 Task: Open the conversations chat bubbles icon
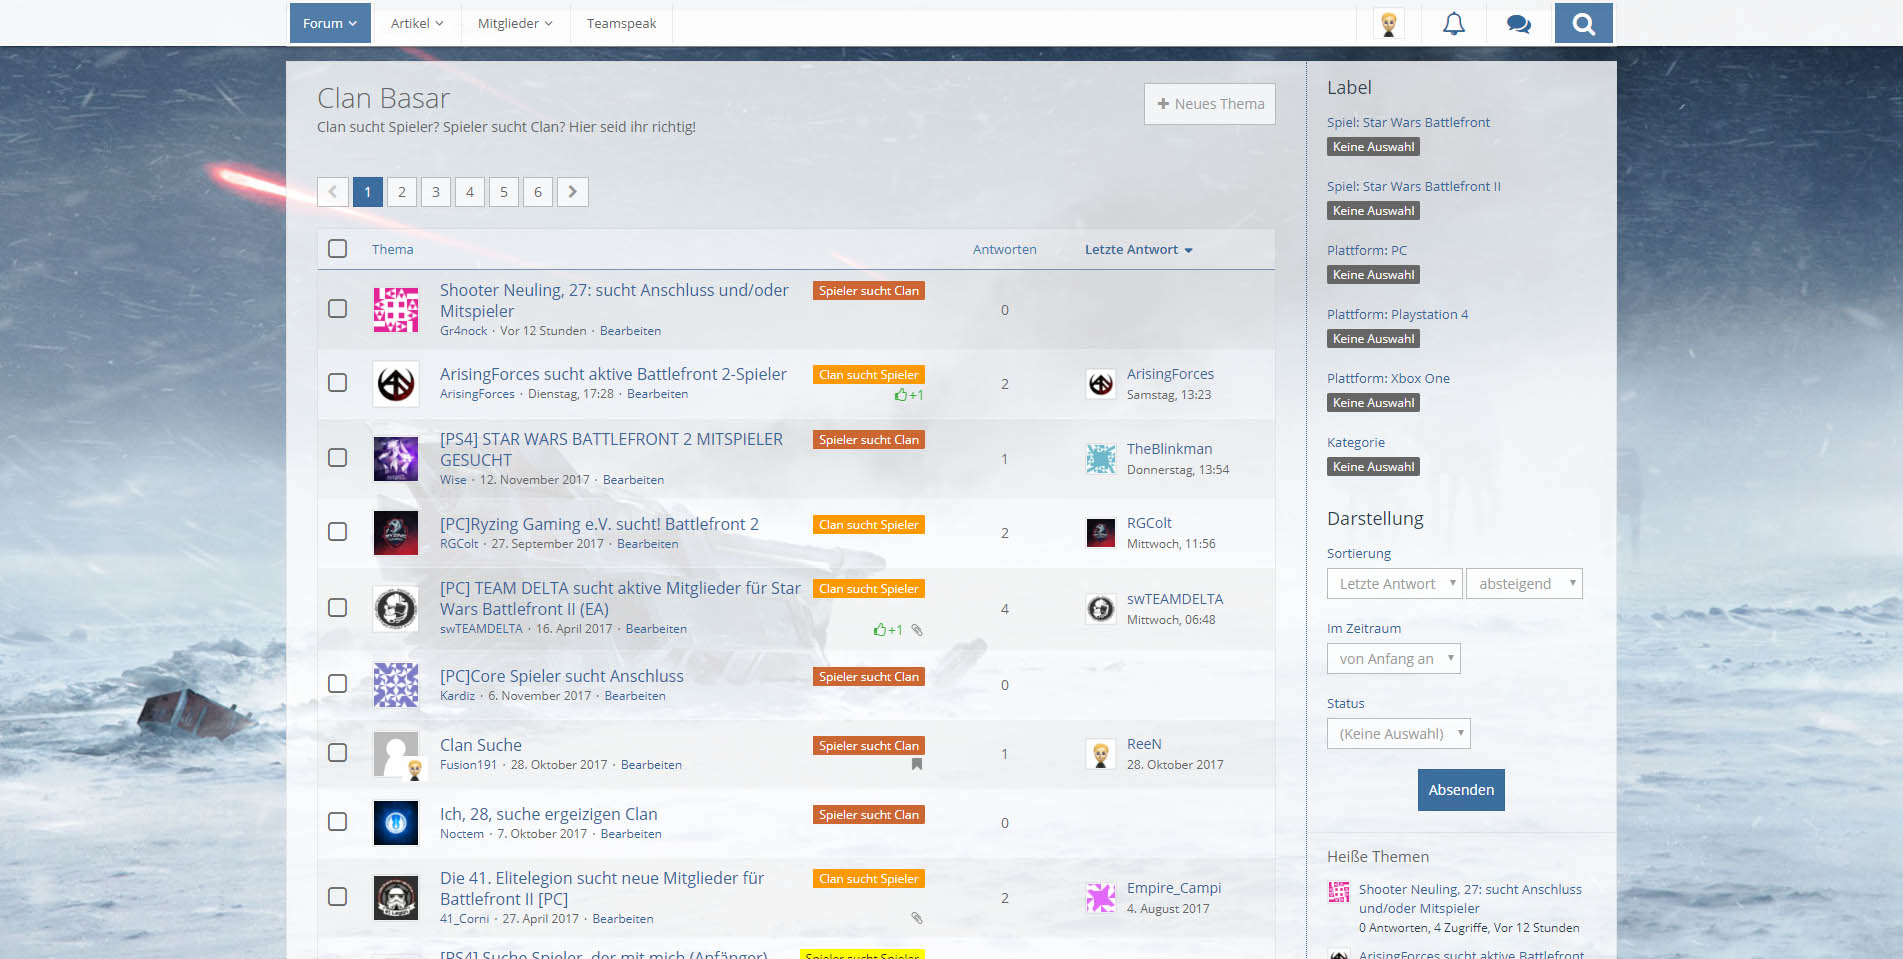pyautogui.click(x=1518, y=24)
